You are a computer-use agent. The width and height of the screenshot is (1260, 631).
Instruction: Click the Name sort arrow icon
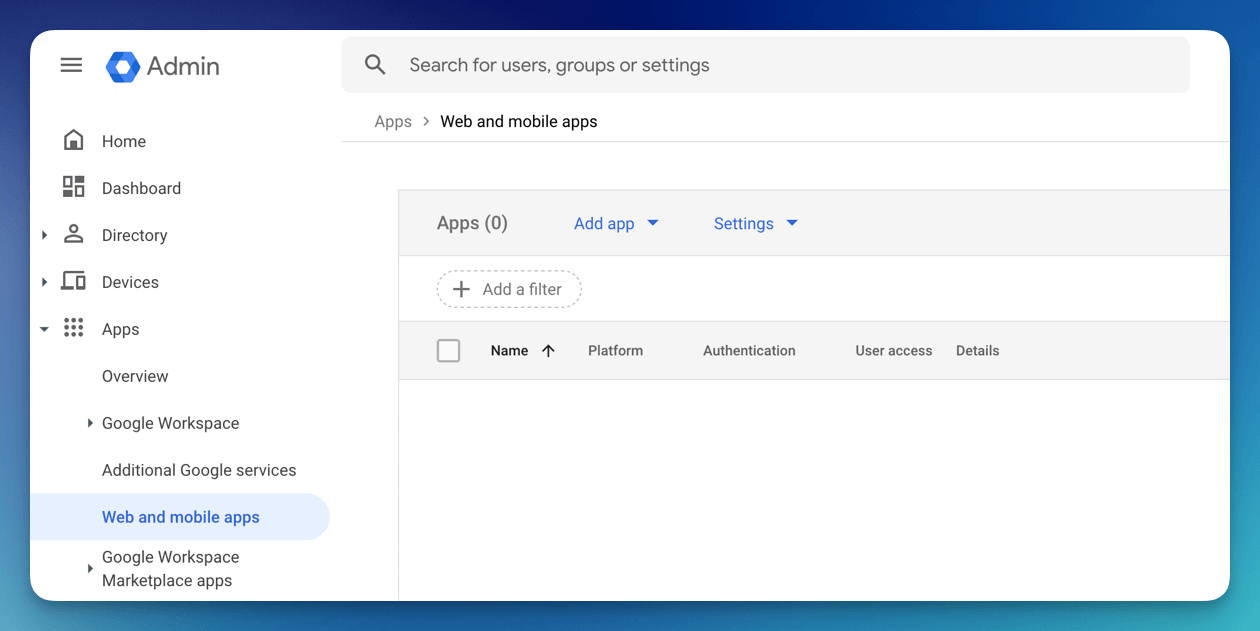point(548,351)
